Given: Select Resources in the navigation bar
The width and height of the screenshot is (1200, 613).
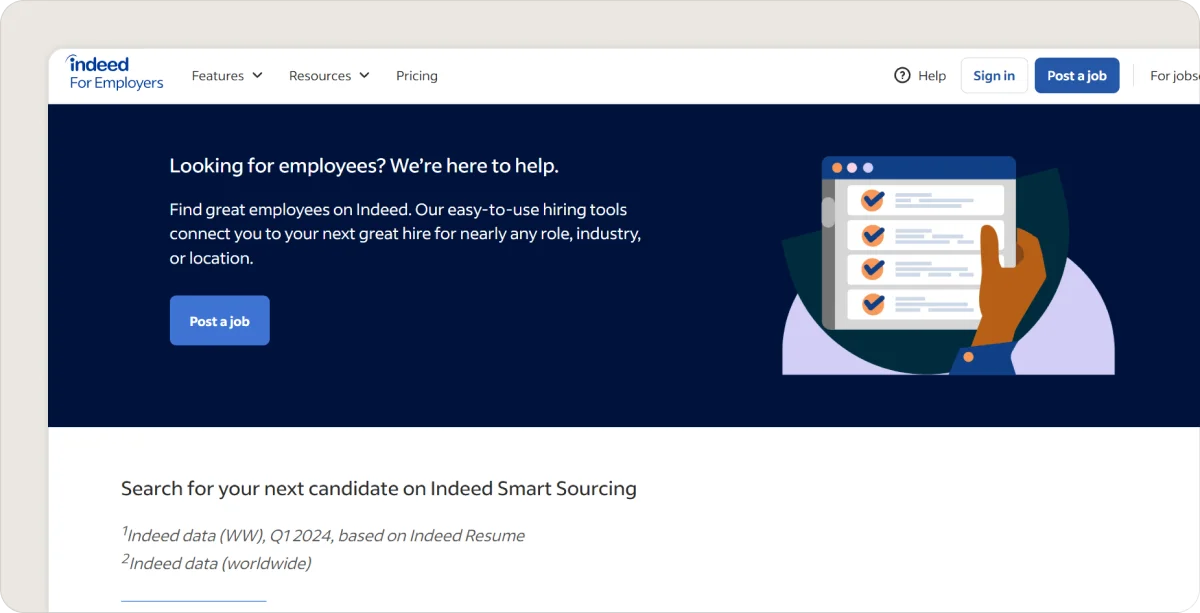Looking at the screenshot, I should coord(321,75).
